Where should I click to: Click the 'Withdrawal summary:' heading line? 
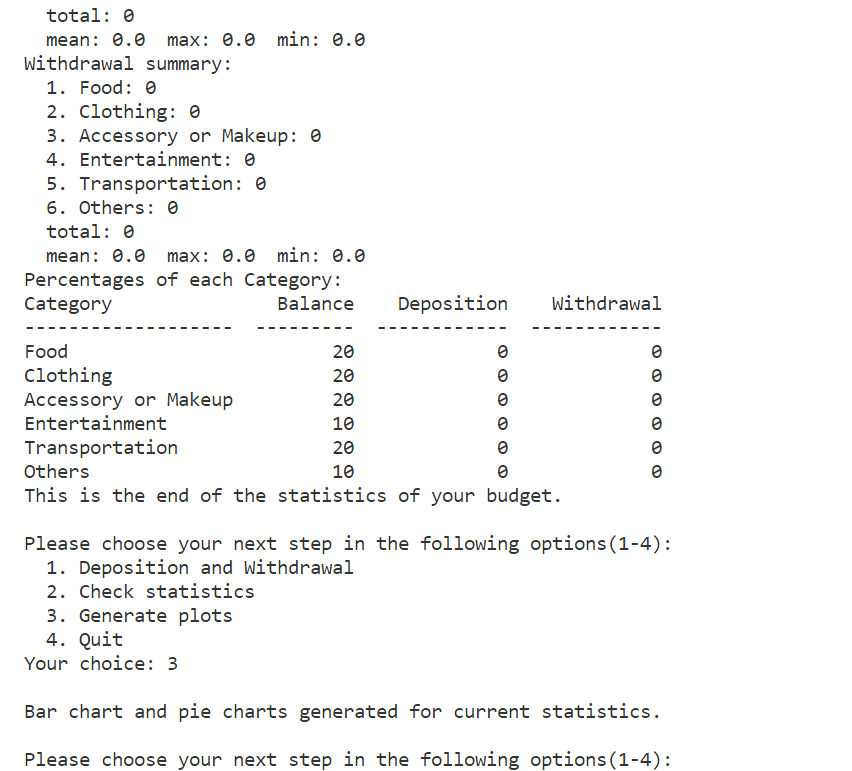pyautogui.click(x=128, y=64)
